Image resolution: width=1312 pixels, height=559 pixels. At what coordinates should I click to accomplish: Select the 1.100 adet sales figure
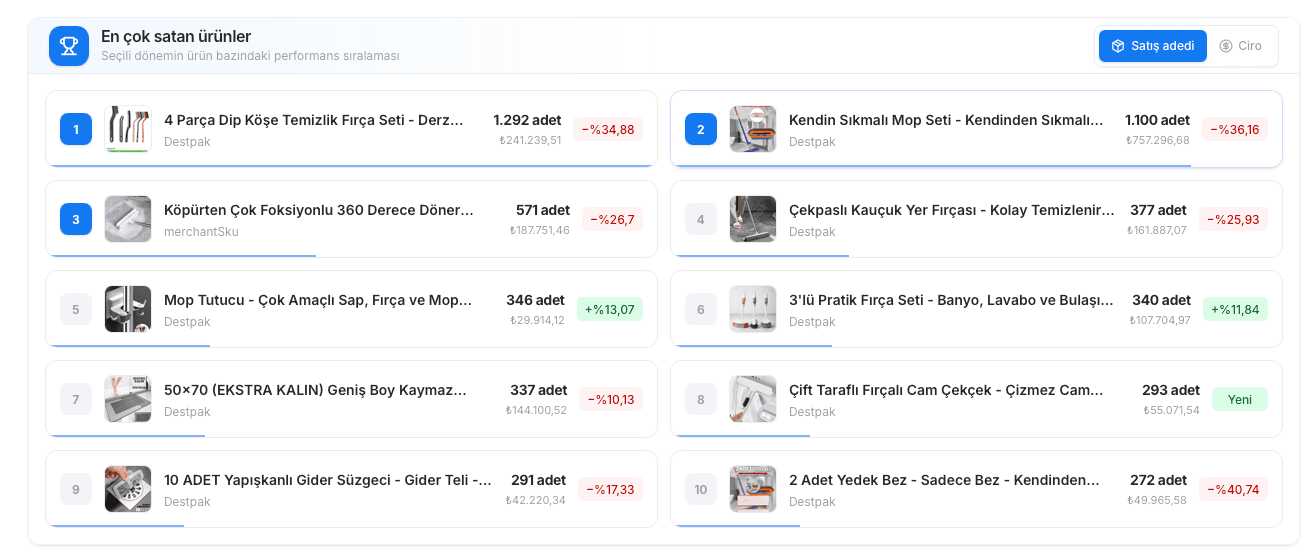click(x=1157, y=120)
